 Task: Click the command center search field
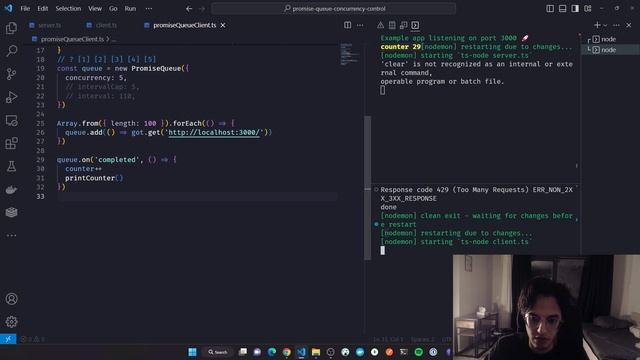point(334,9)
